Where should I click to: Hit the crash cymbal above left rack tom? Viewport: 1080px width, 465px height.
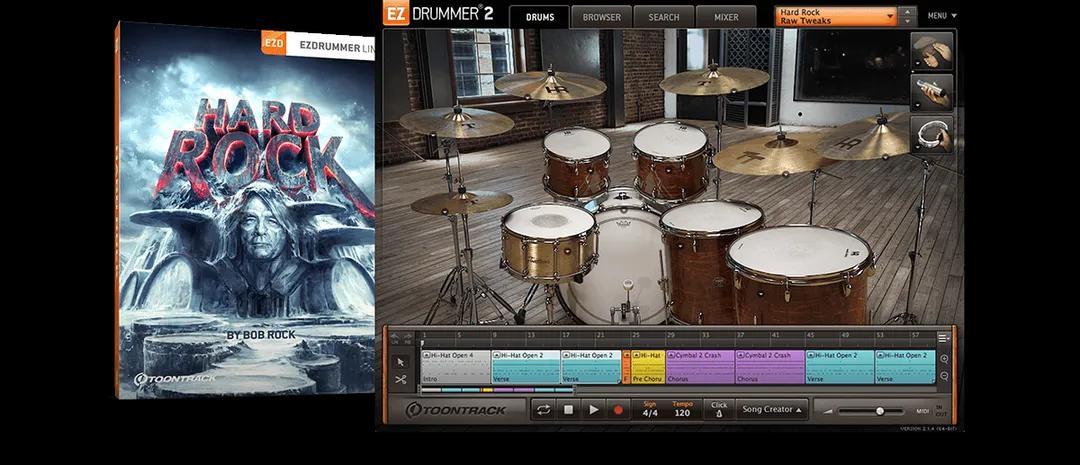click(550, 85)
